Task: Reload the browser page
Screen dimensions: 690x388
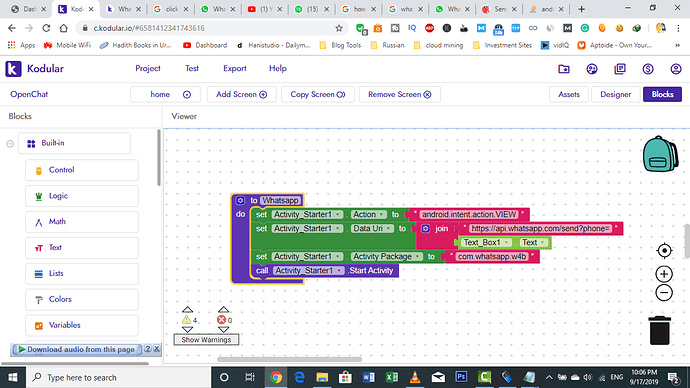Action: pos(46,28)
